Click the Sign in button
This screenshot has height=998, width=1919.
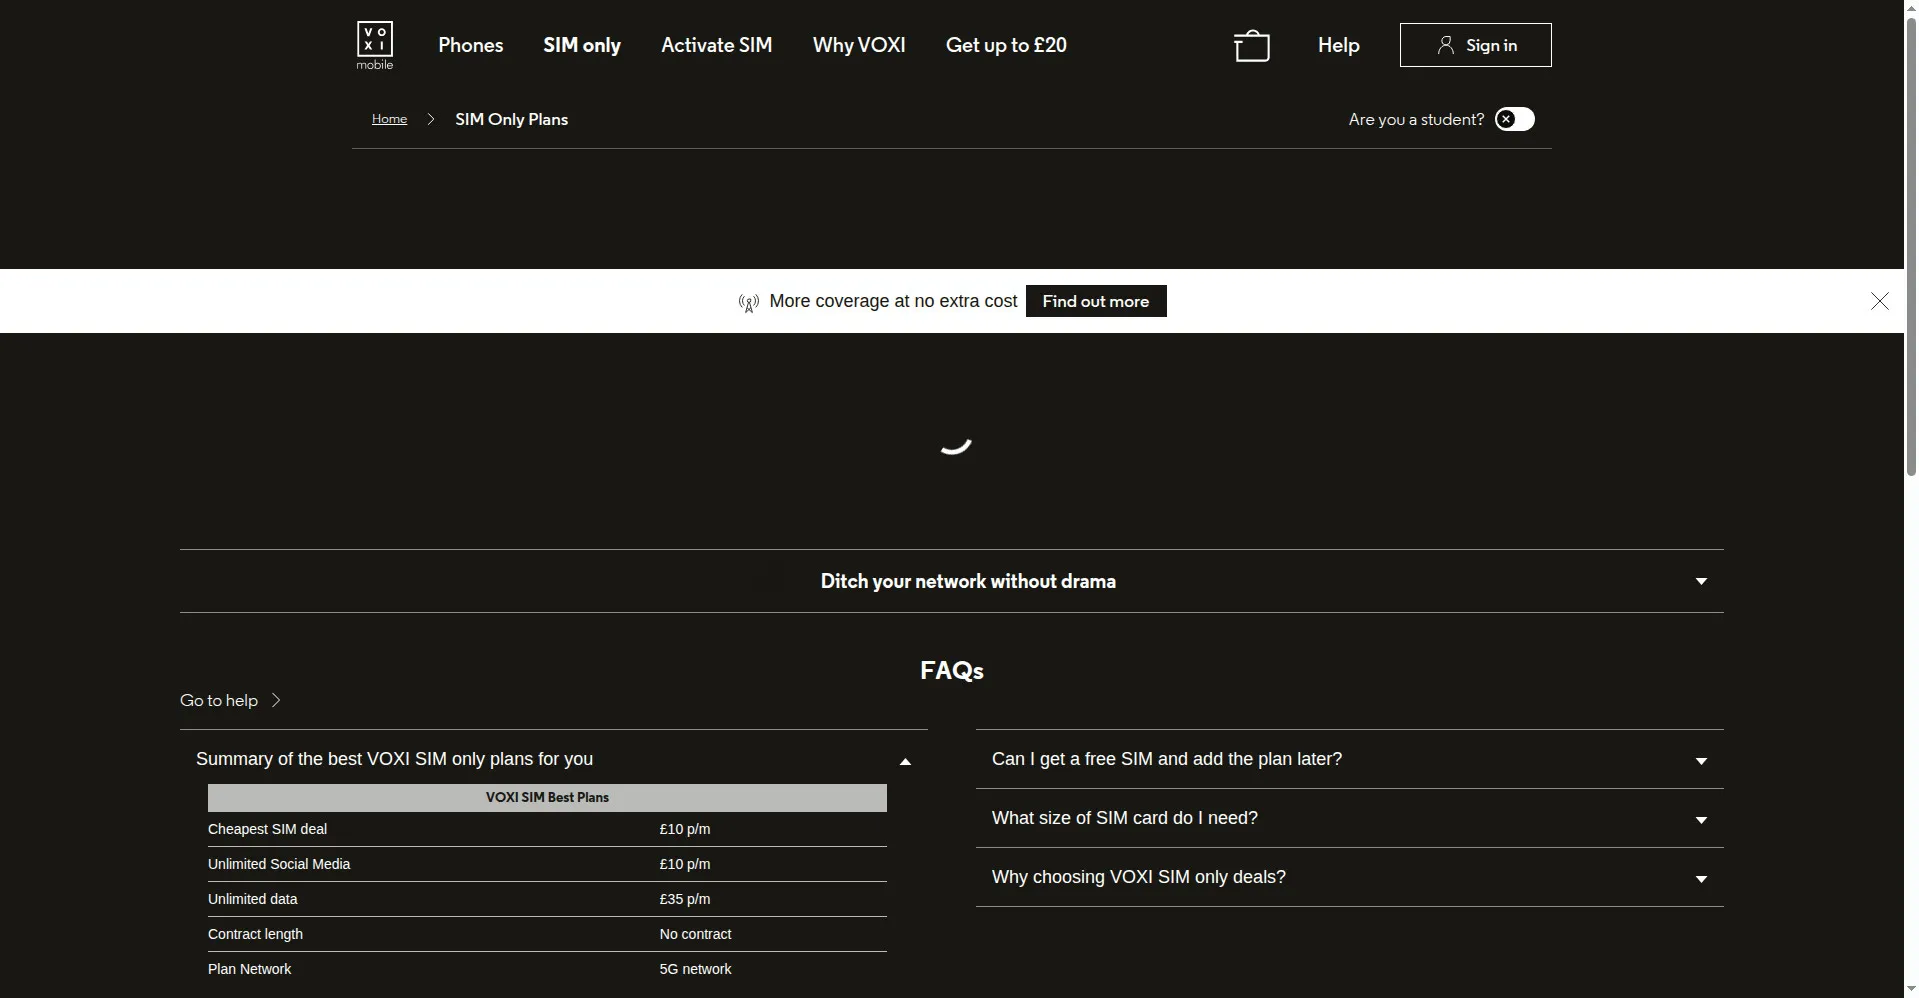click(1475, 45)
